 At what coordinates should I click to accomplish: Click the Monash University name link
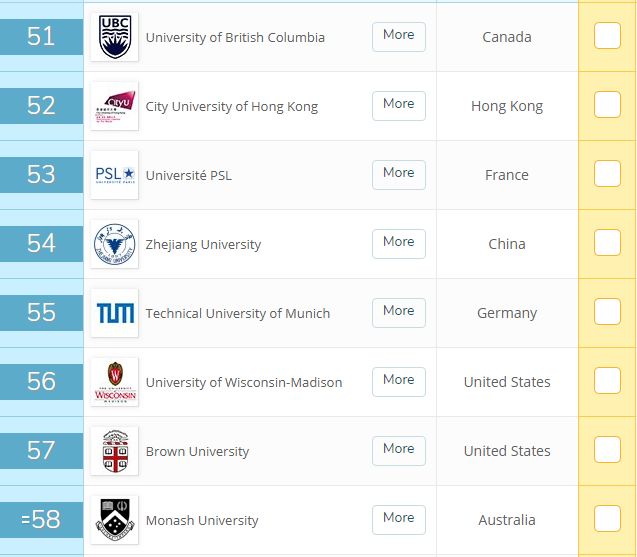pyautogui.click(x=202, y=520)
